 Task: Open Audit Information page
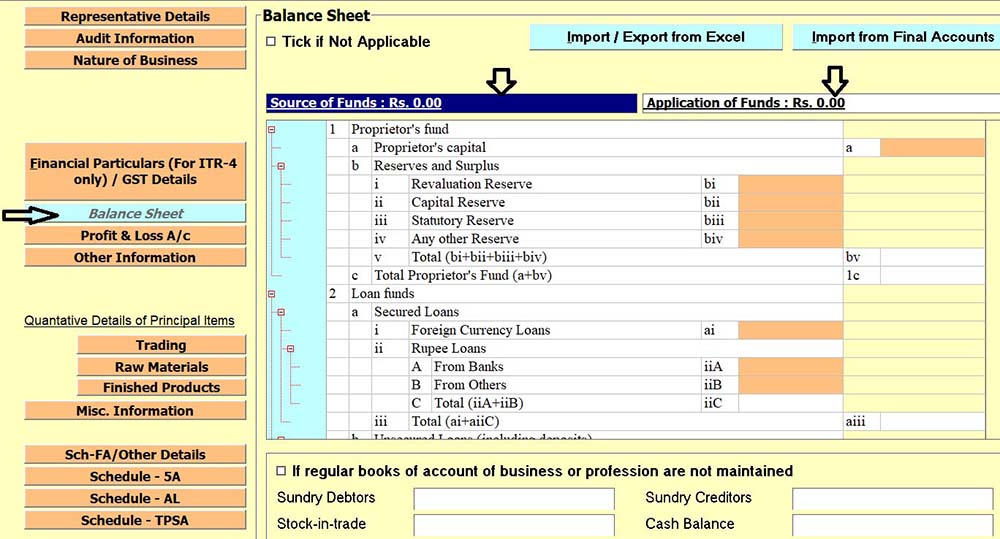point(135,38)
